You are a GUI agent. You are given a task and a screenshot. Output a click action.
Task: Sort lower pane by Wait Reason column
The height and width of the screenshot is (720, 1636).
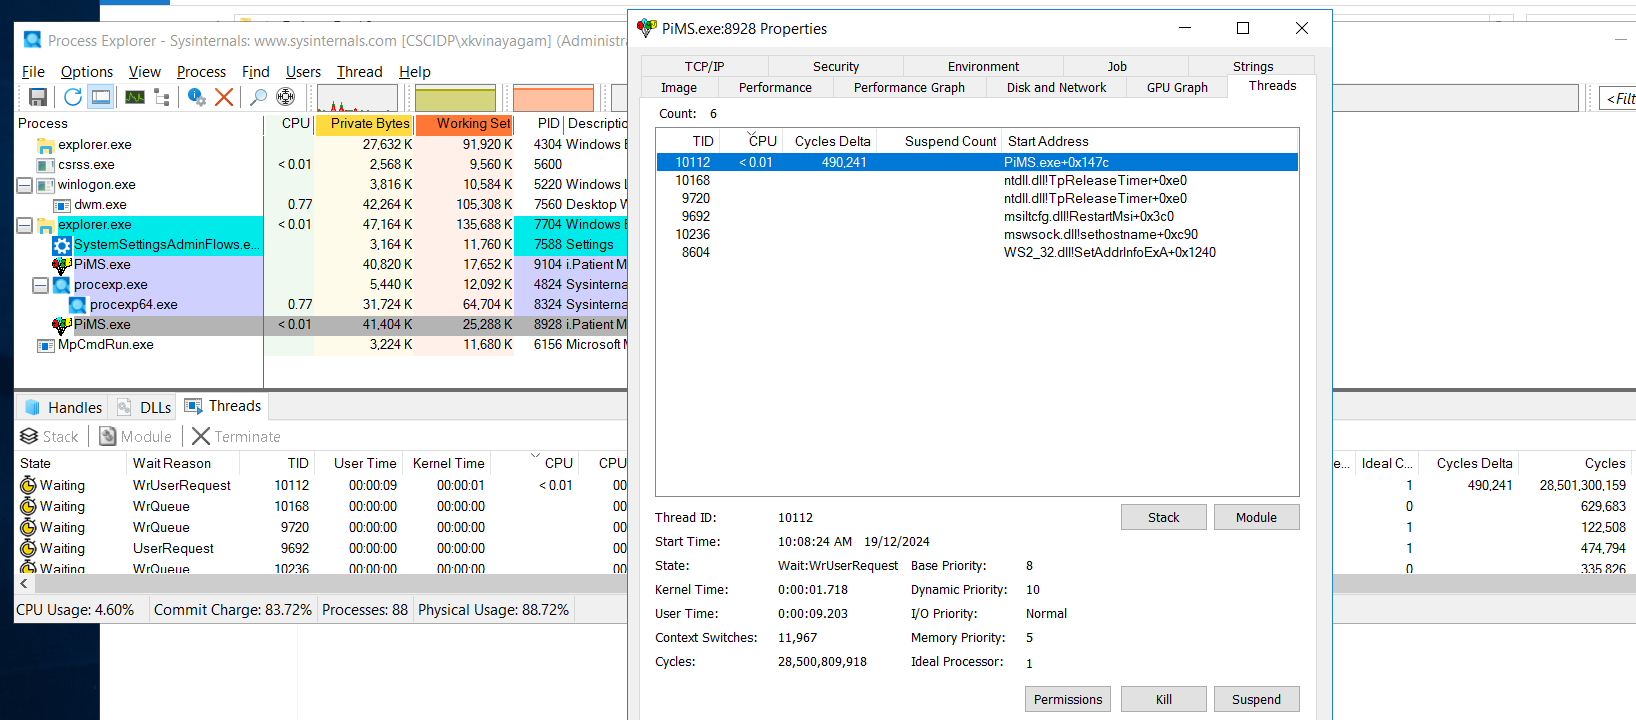184,463
